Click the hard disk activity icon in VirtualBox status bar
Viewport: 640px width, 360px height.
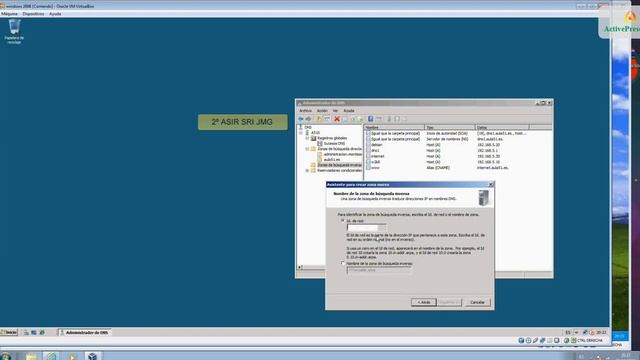click(x=521, y=340)
